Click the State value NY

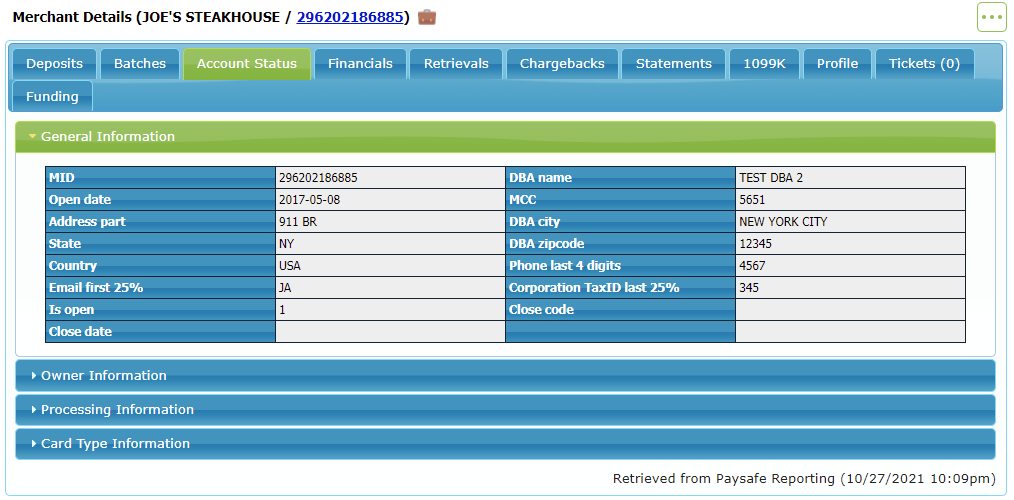point(390,244)
